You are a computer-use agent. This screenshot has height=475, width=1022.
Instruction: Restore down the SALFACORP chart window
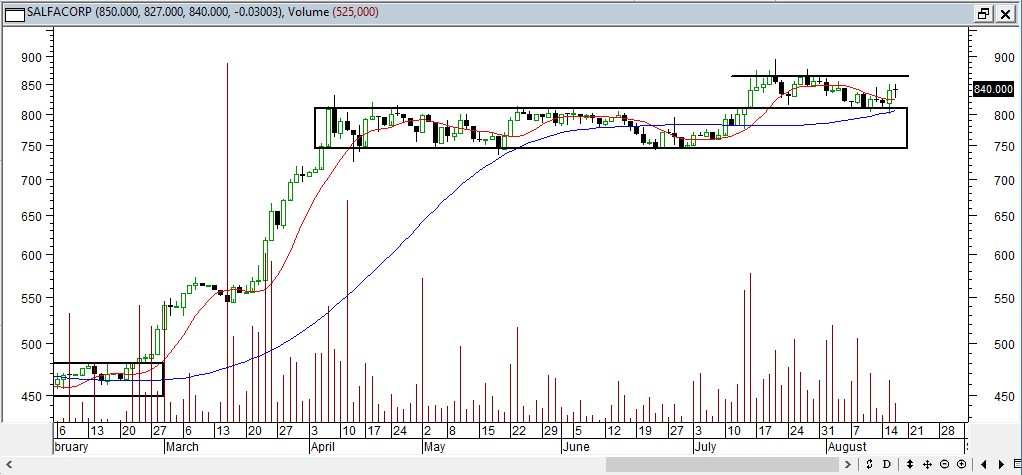[983, 13]
